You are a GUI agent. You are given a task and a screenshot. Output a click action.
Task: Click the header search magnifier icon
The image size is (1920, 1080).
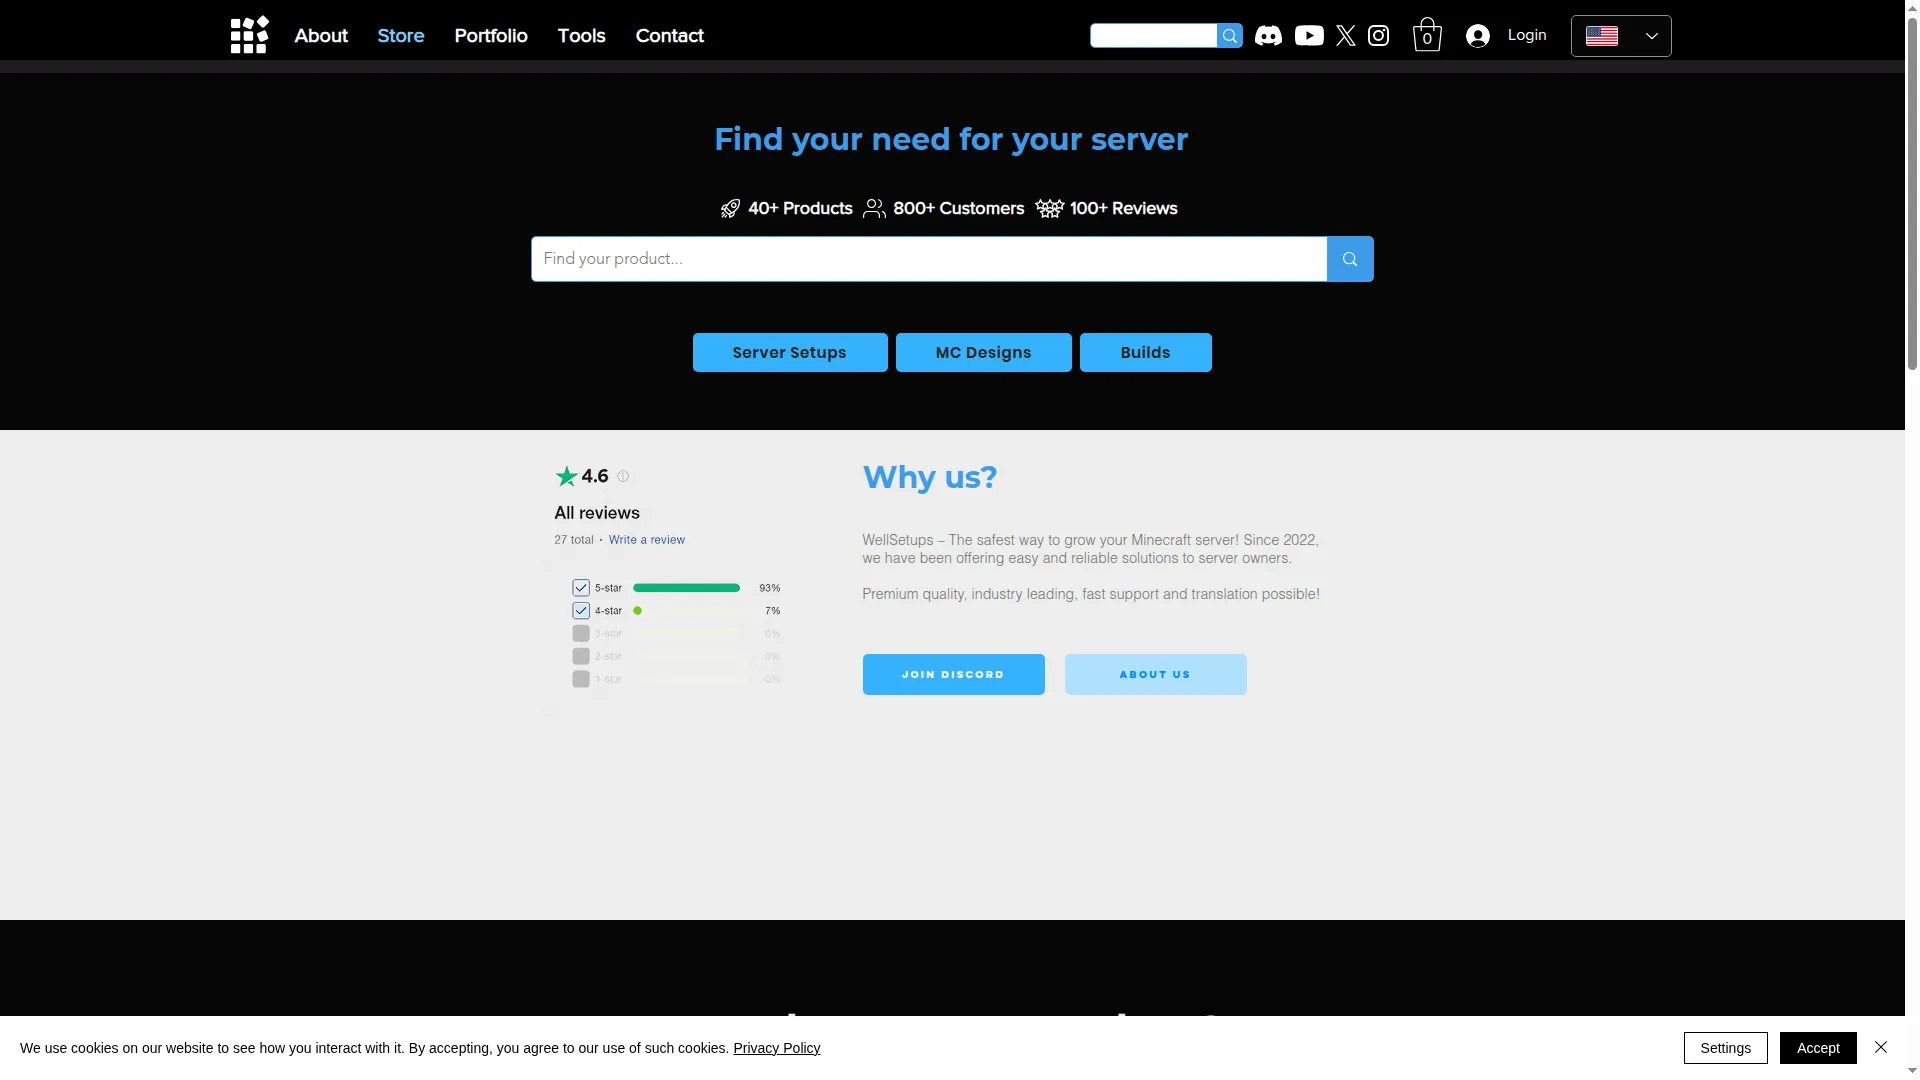1230,36
